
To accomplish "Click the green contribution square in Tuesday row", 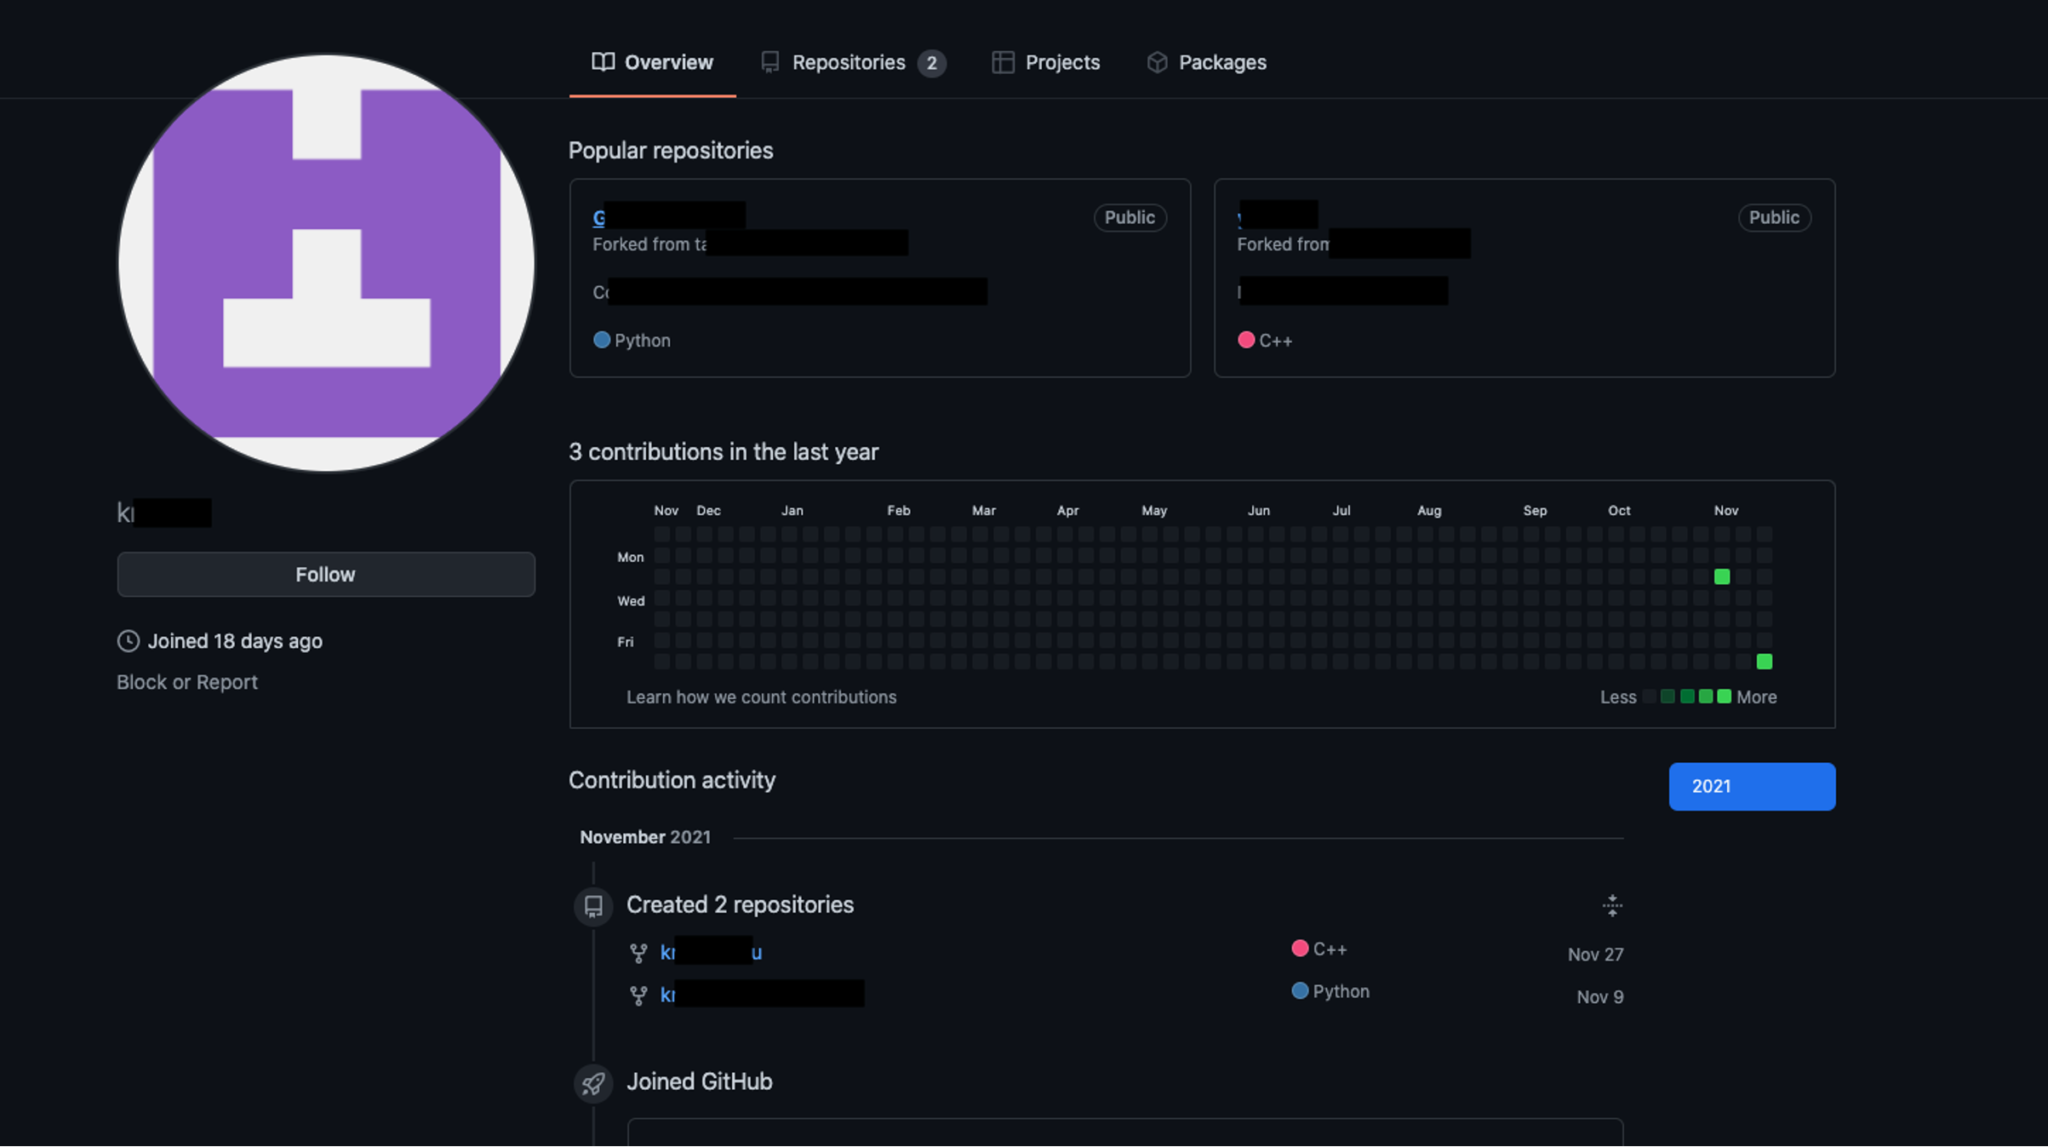I will coord(1722,577).
